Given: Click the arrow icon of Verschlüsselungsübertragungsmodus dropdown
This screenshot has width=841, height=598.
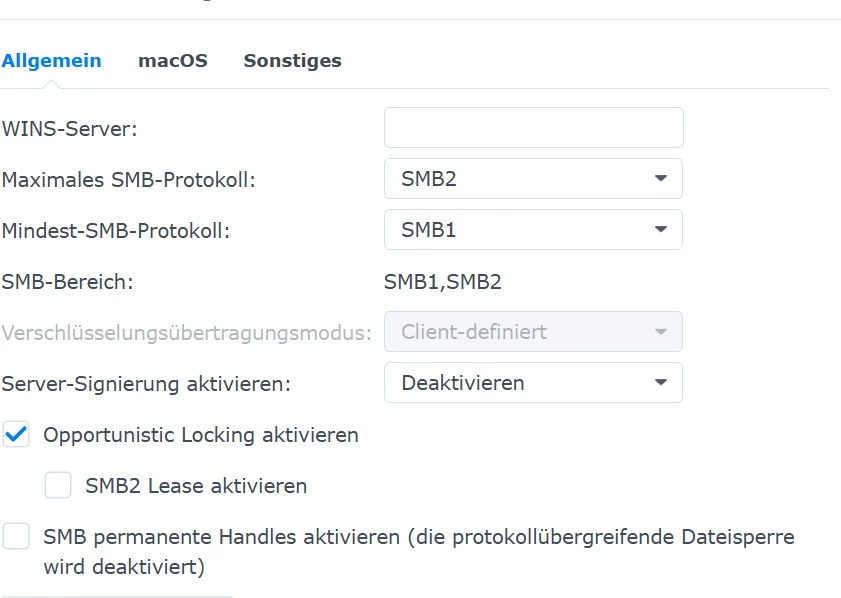Looking at the screenshot, I should tap(661, 331).
